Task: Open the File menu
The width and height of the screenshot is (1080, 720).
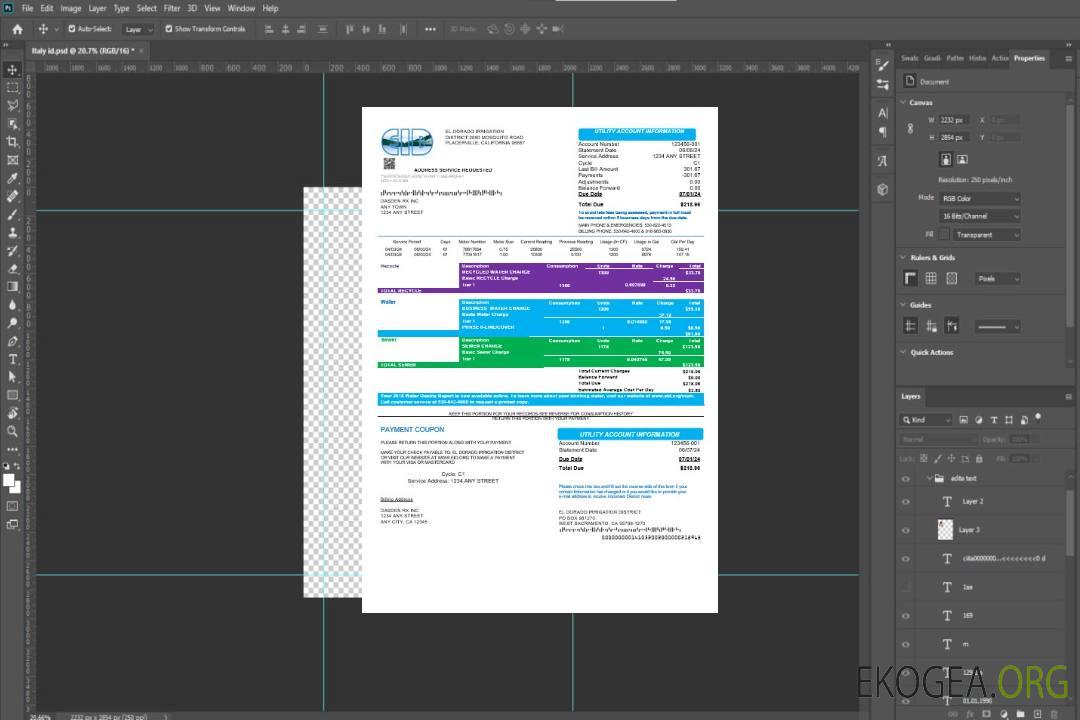Action: [x=28, y=8]
